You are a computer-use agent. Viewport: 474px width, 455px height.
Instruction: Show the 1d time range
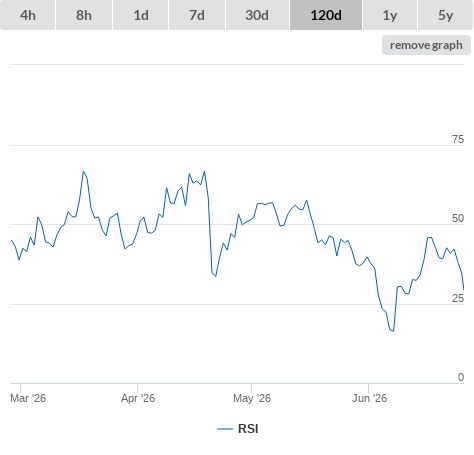141,15
